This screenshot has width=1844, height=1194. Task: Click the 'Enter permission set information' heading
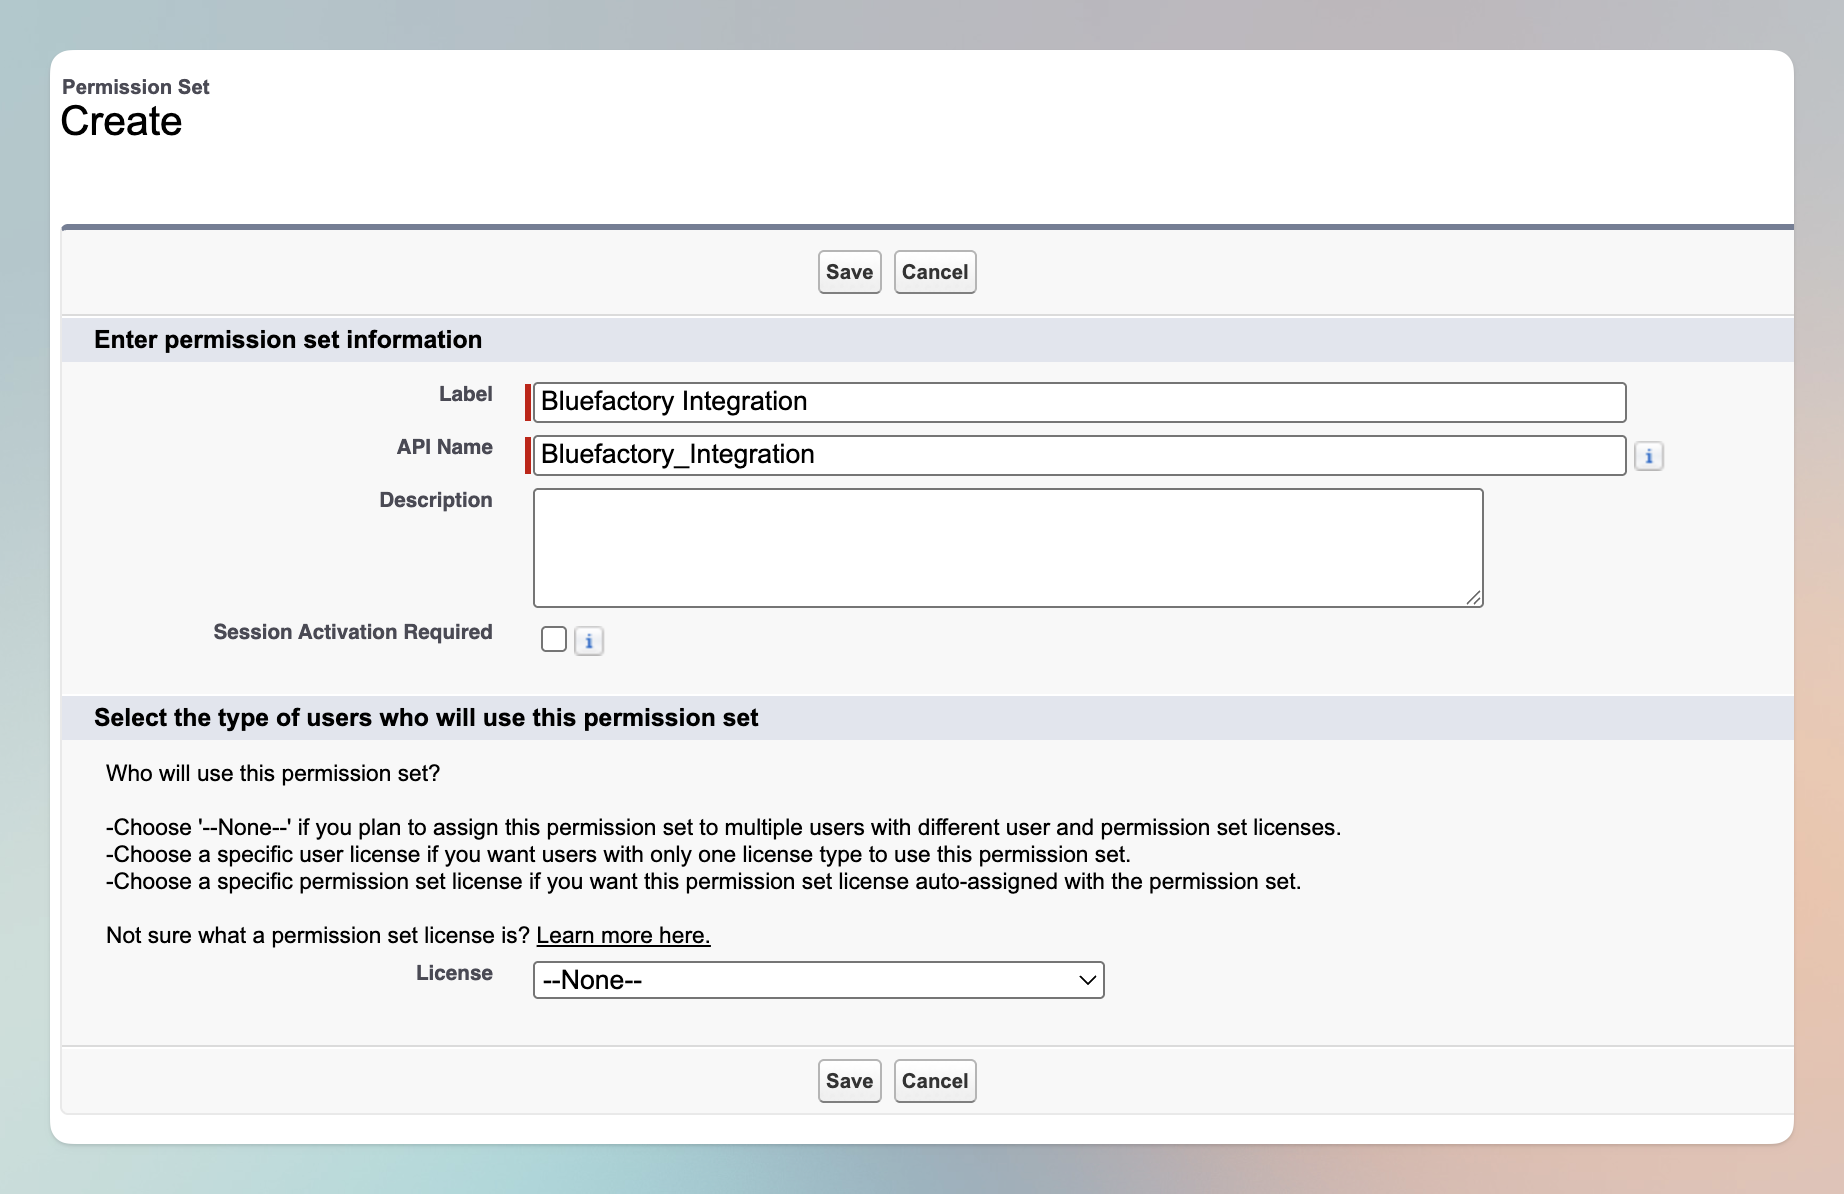click(288, 340)
